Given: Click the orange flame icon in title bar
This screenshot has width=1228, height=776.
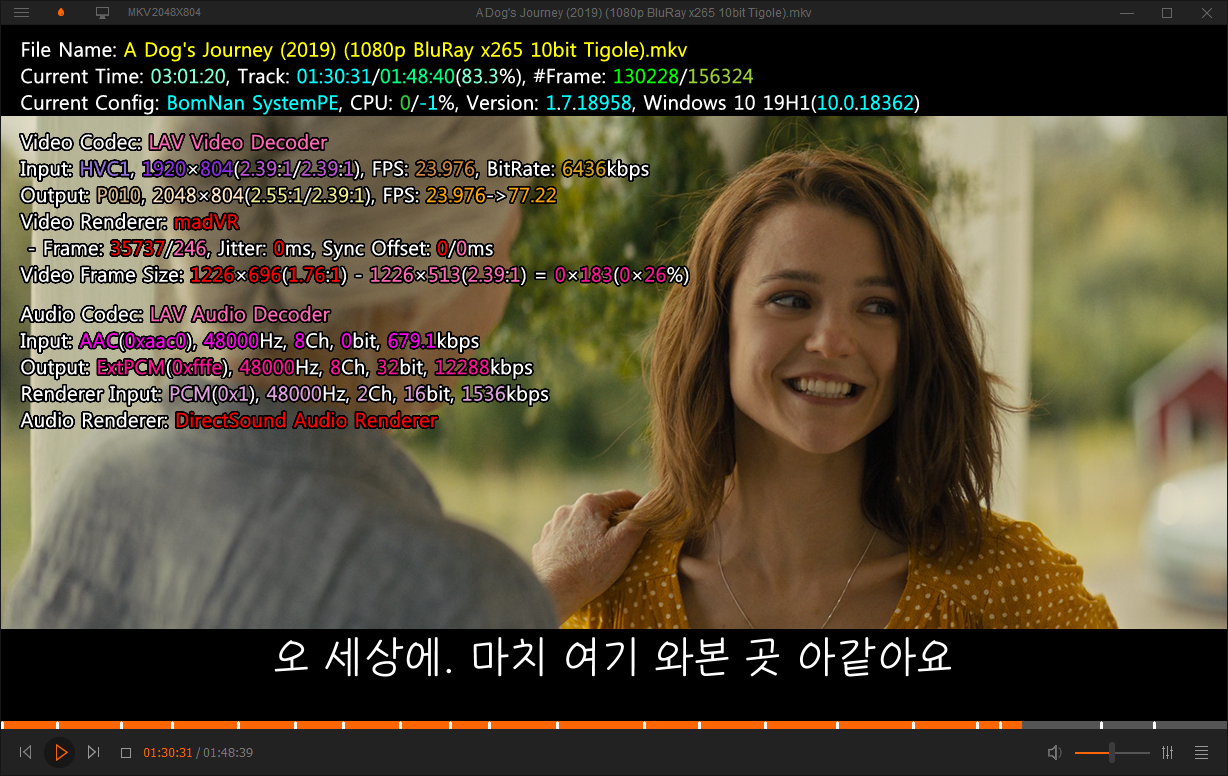Looking at the screenshot, I should (62, 13).
